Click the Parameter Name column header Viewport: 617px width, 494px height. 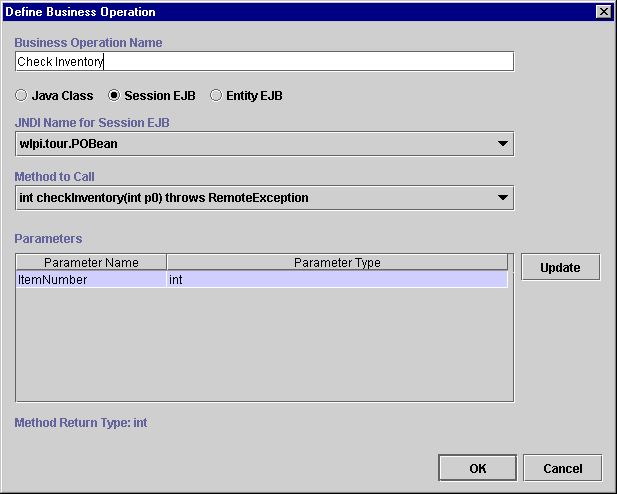pos(91,263)
